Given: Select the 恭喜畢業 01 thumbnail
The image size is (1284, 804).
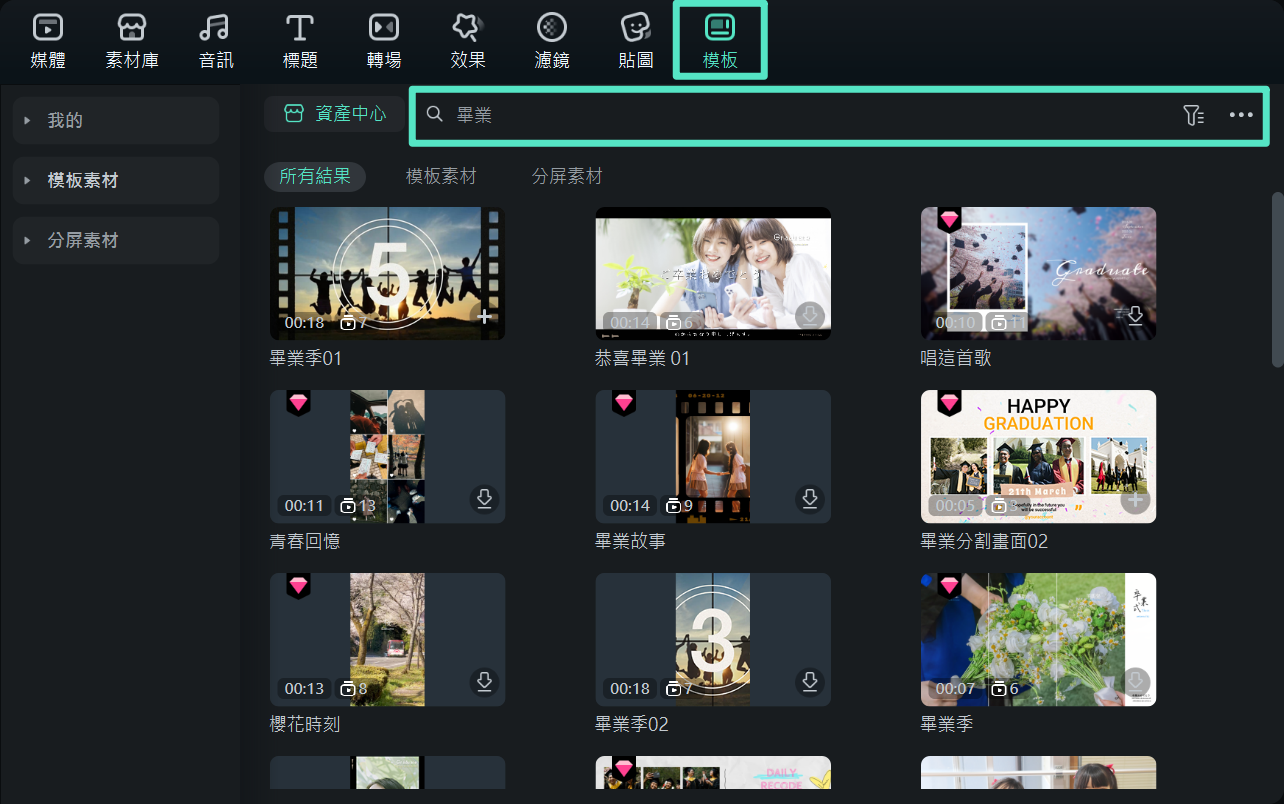Looking at the screenshot, I should [713, 273].
